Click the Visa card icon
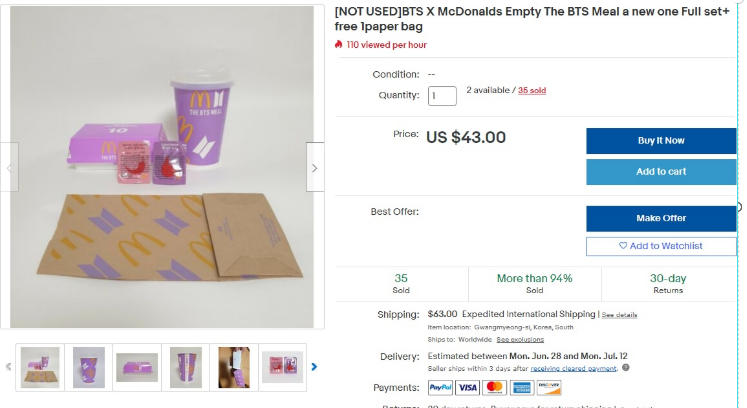The height and width of the screenshot is (408, 747). point(467,388)
